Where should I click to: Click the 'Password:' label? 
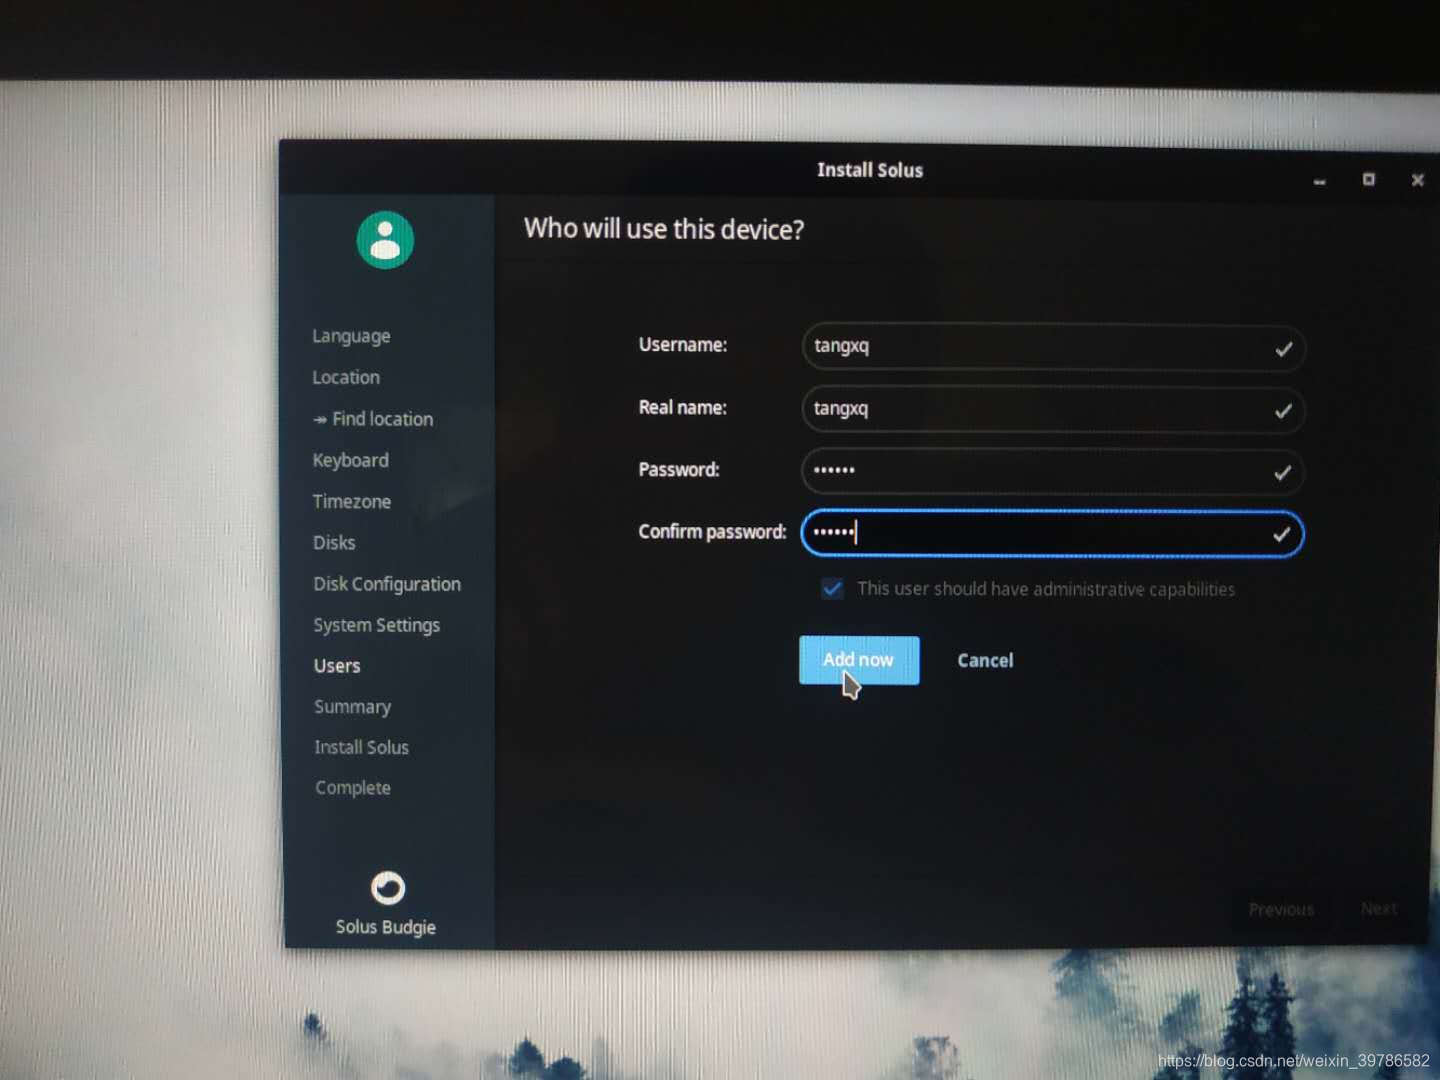point(679,470)
